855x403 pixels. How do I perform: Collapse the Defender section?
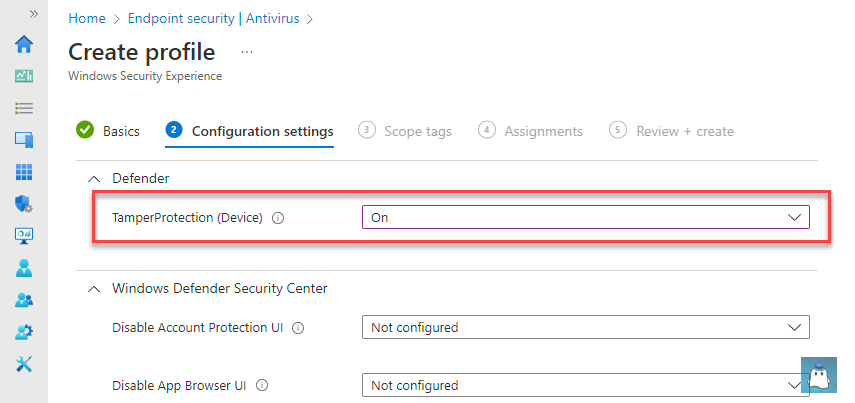coord(94,179)
